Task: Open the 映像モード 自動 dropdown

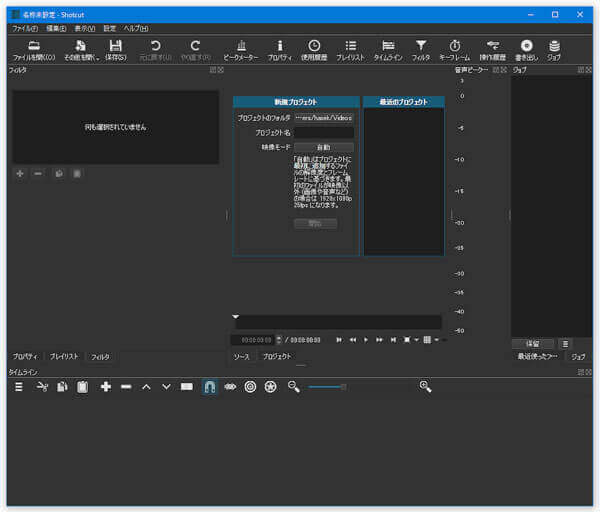Action: tap(323, 147)
